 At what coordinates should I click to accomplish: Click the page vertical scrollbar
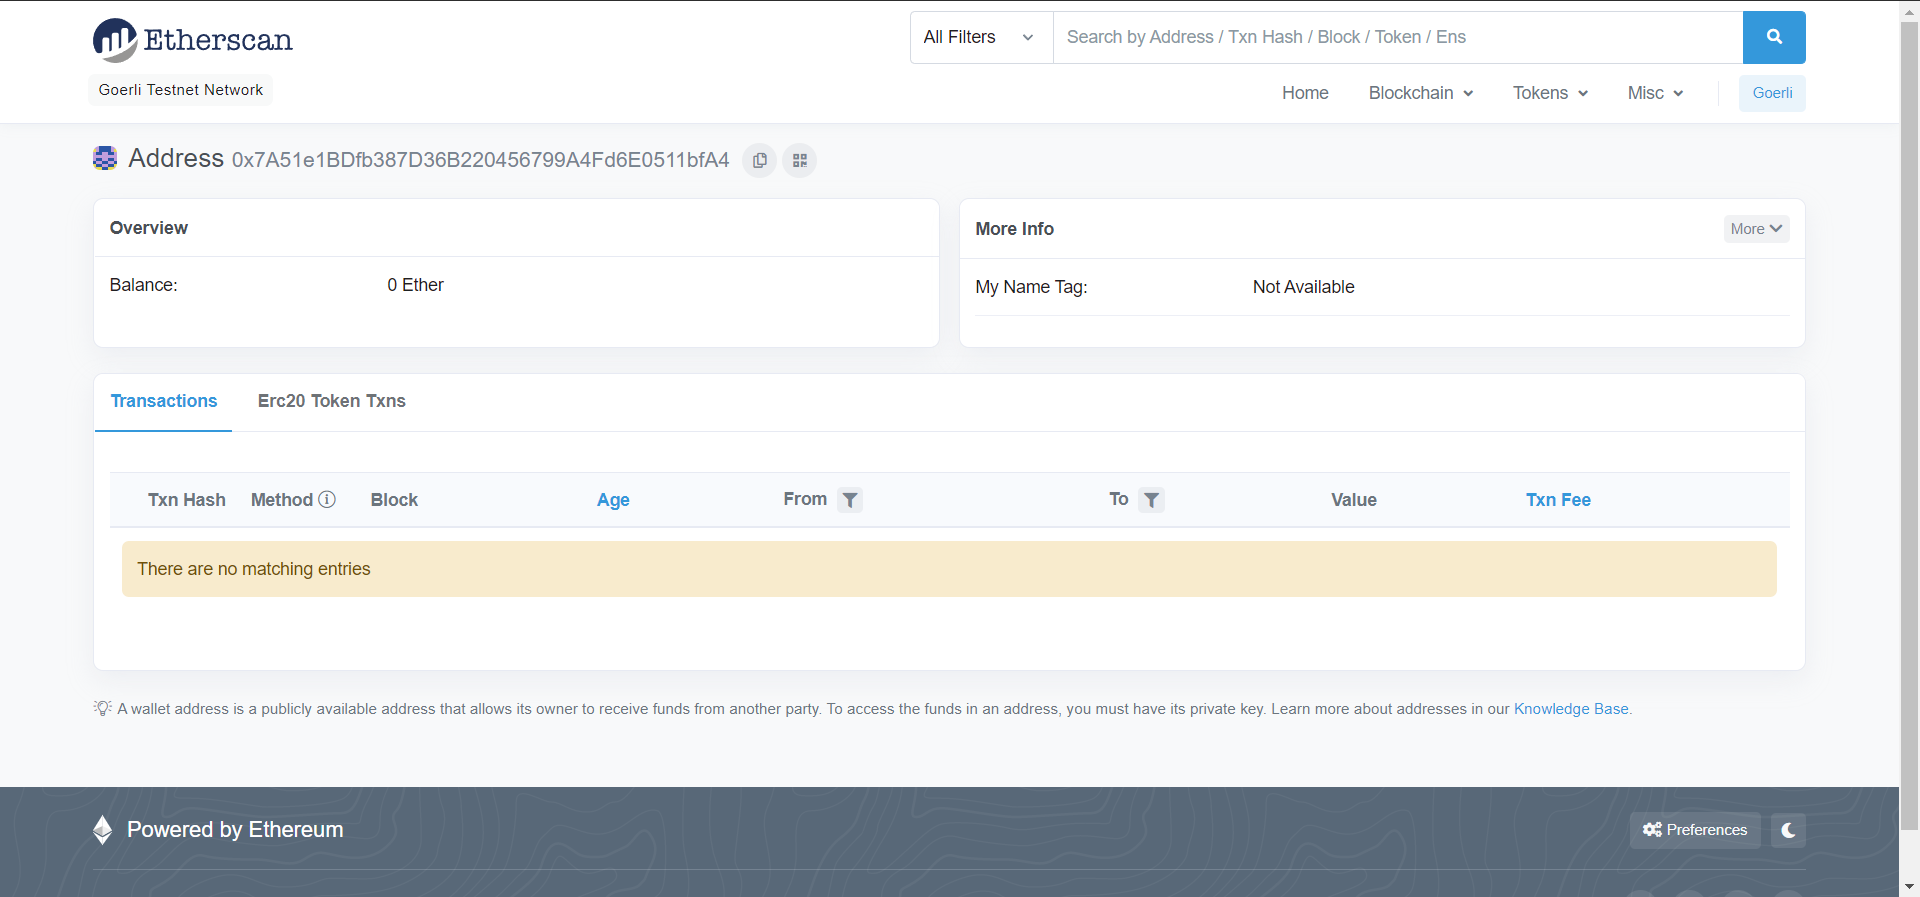click(1909, 425)
